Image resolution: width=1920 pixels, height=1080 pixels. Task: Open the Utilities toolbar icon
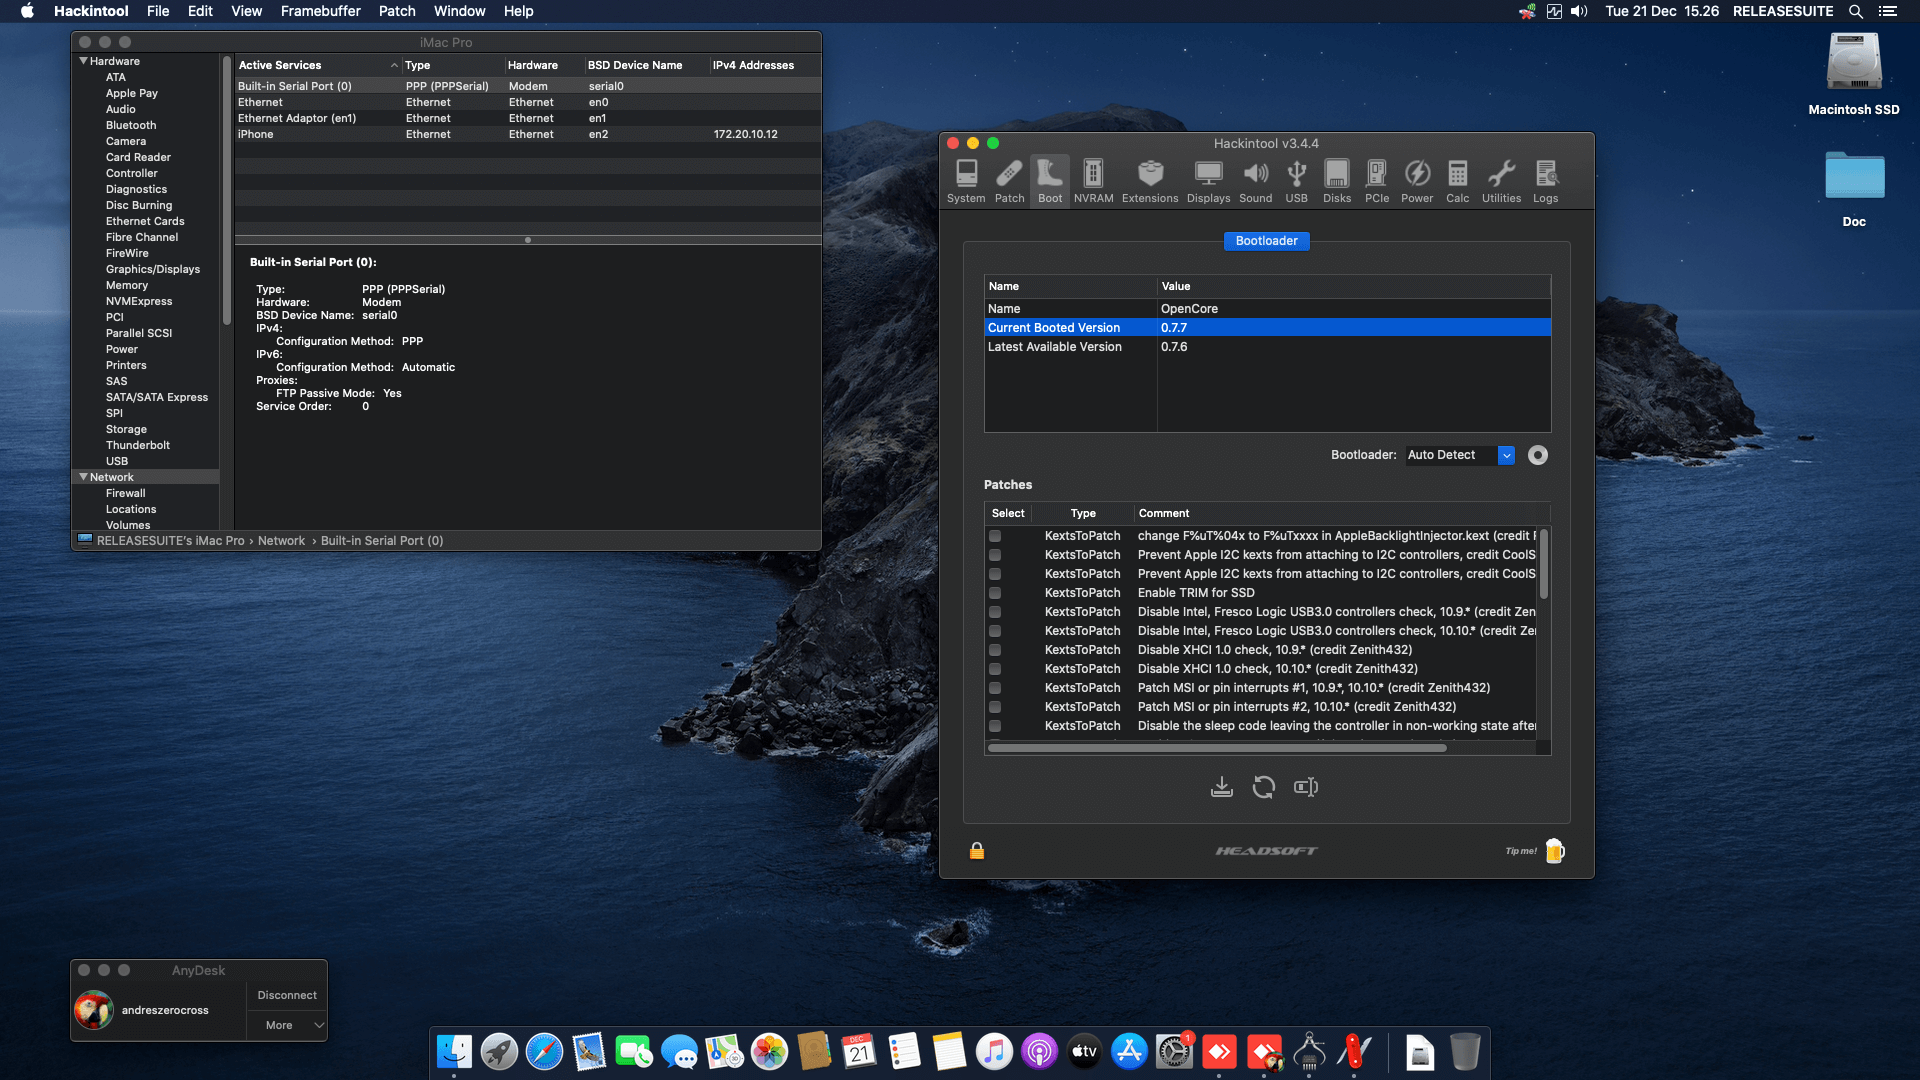(x=1501, y=181)
